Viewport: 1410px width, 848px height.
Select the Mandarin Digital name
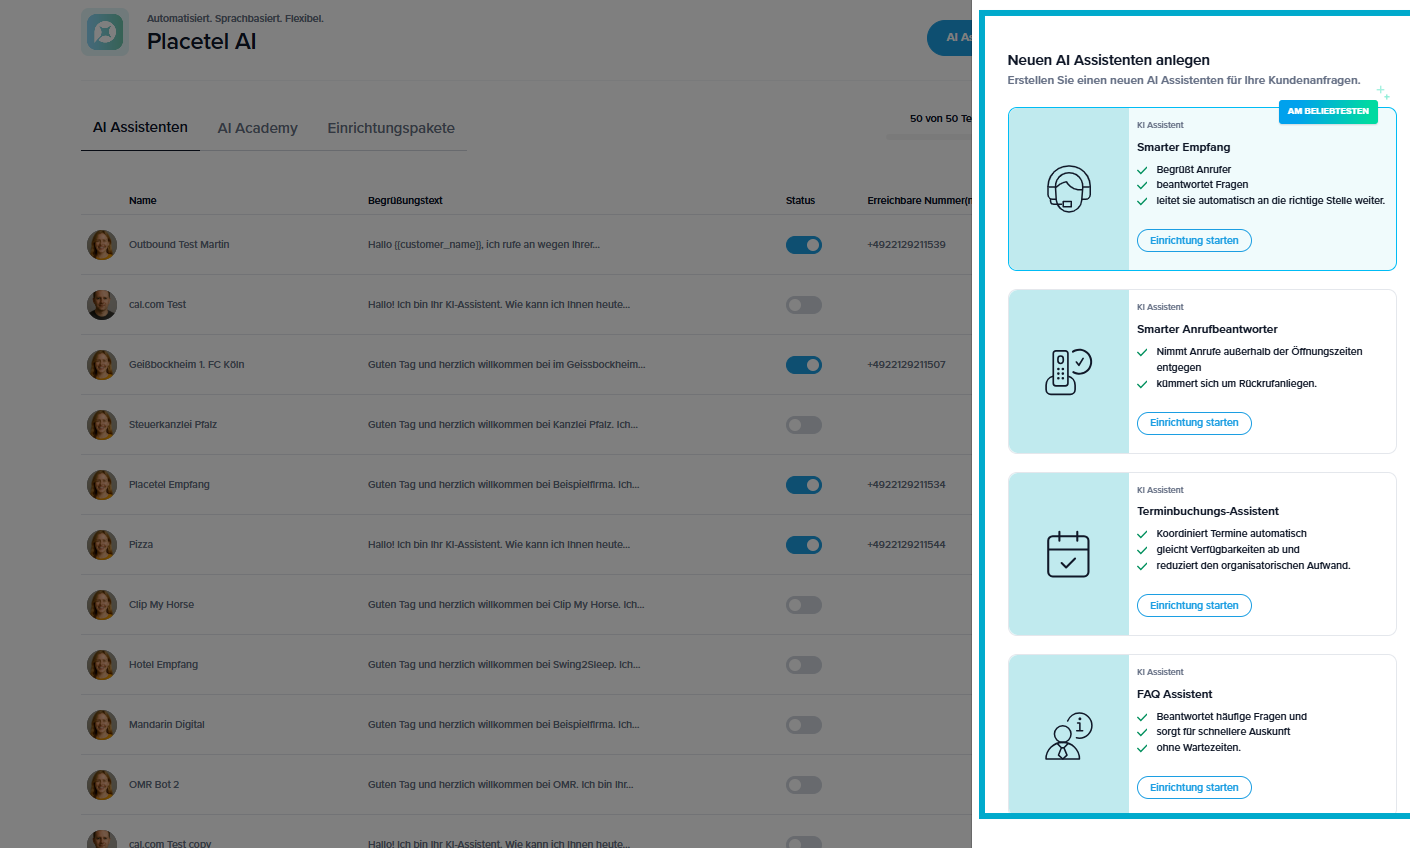pos(167,725)
